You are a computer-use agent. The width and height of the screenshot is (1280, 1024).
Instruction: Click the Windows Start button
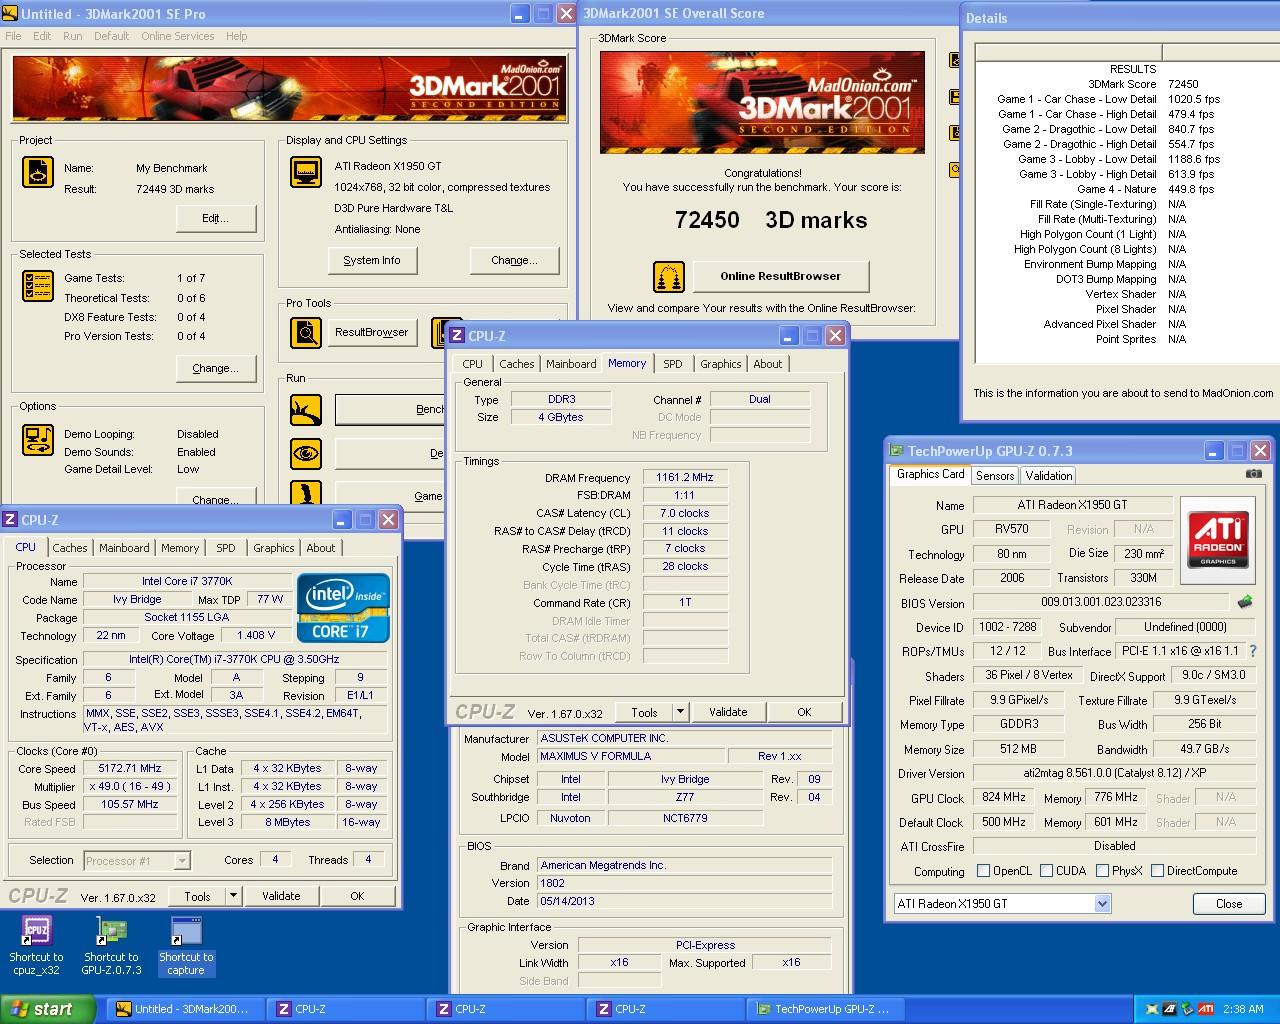(48, 1009)
